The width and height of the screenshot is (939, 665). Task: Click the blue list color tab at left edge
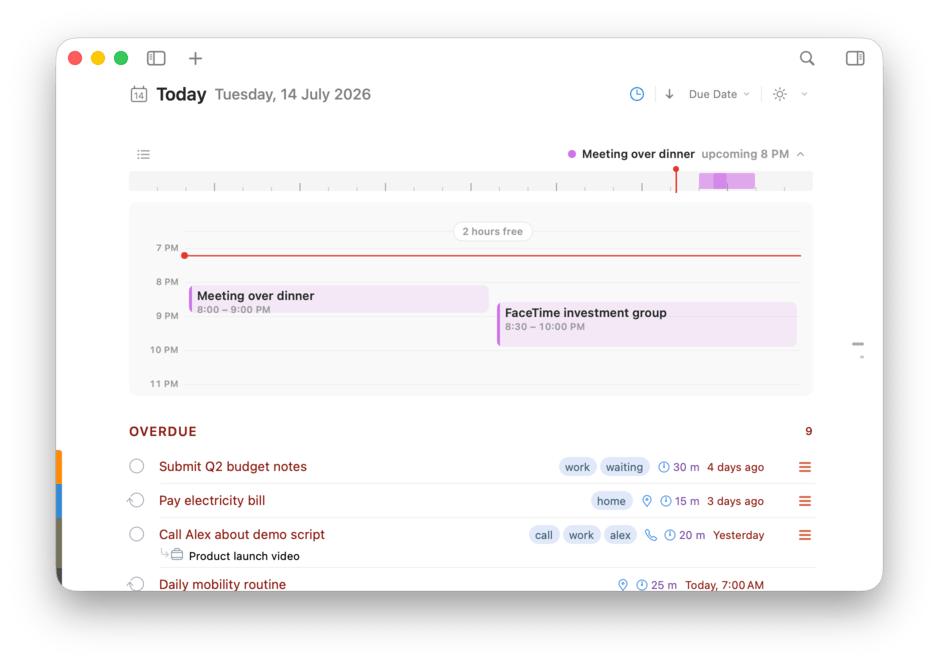pyautogui.click(x=59, y=501)
